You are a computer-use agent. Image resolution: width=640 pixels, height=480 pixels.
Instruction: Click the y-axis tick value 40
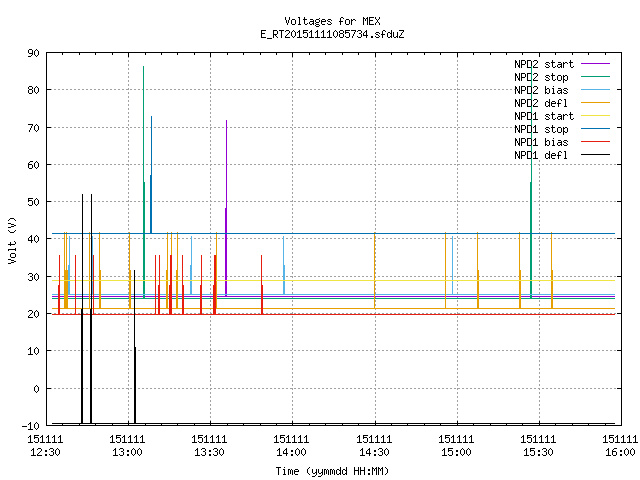point(33,239)
